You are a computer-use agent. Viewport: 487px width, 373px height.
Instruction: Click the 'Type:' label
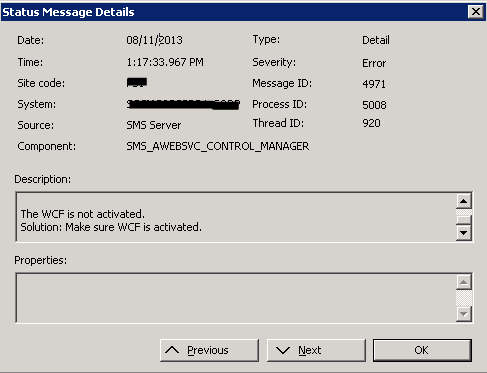coord(266,39)
